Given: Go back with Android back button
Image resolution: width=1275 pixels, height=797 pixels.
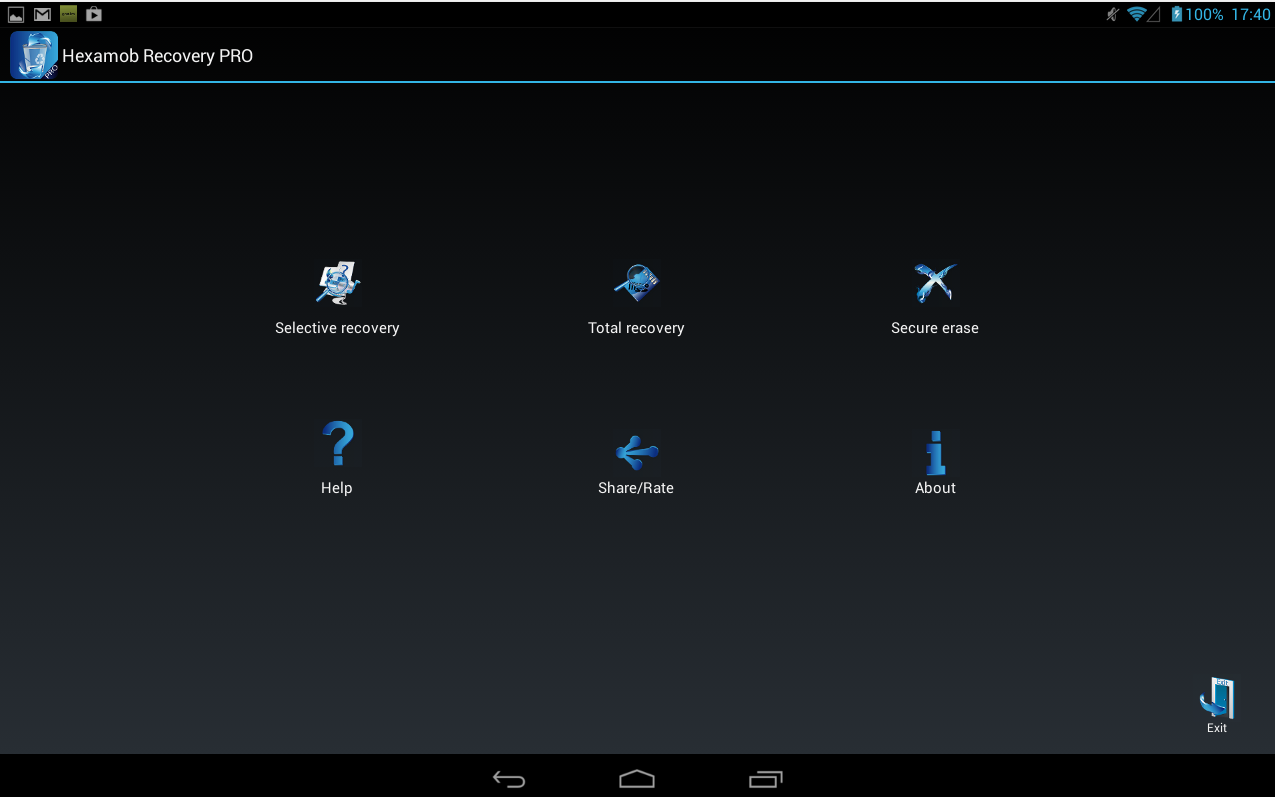Looking at the screenshot, I should 509,779.
